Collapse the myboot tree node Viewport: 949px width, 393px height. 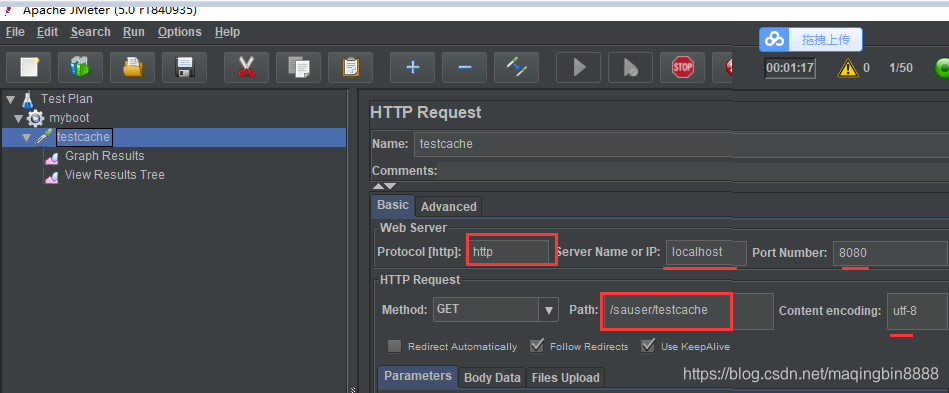[x=19, y=118]
